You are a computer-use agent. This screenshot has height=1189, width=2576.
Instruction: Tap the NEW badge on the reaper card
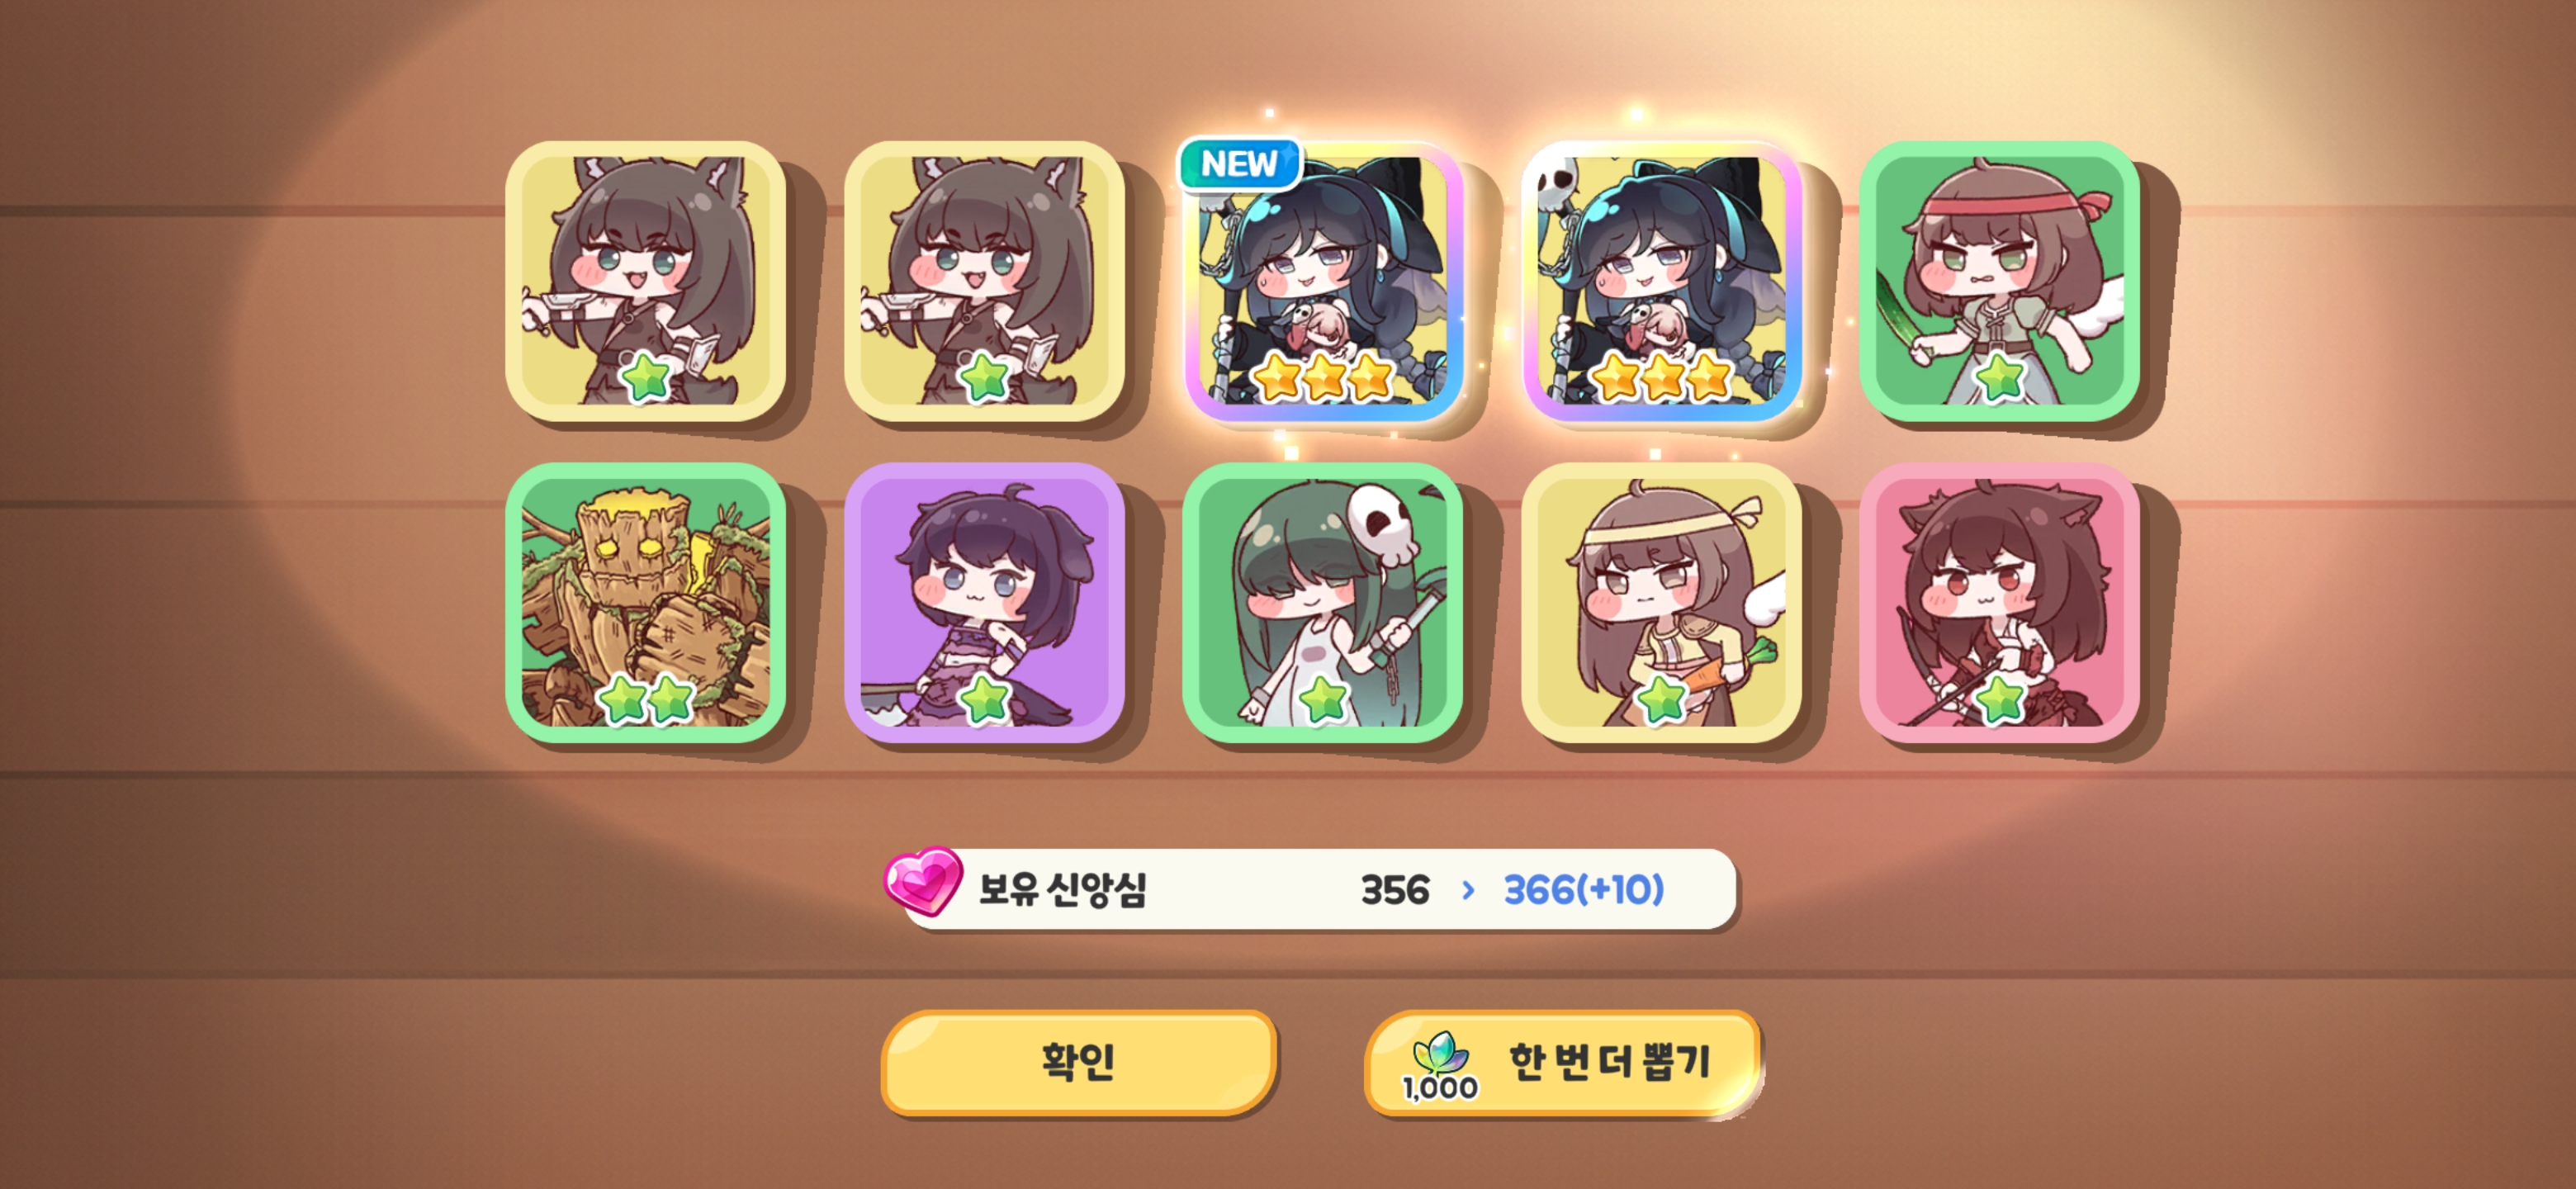tap(1239, 163)
